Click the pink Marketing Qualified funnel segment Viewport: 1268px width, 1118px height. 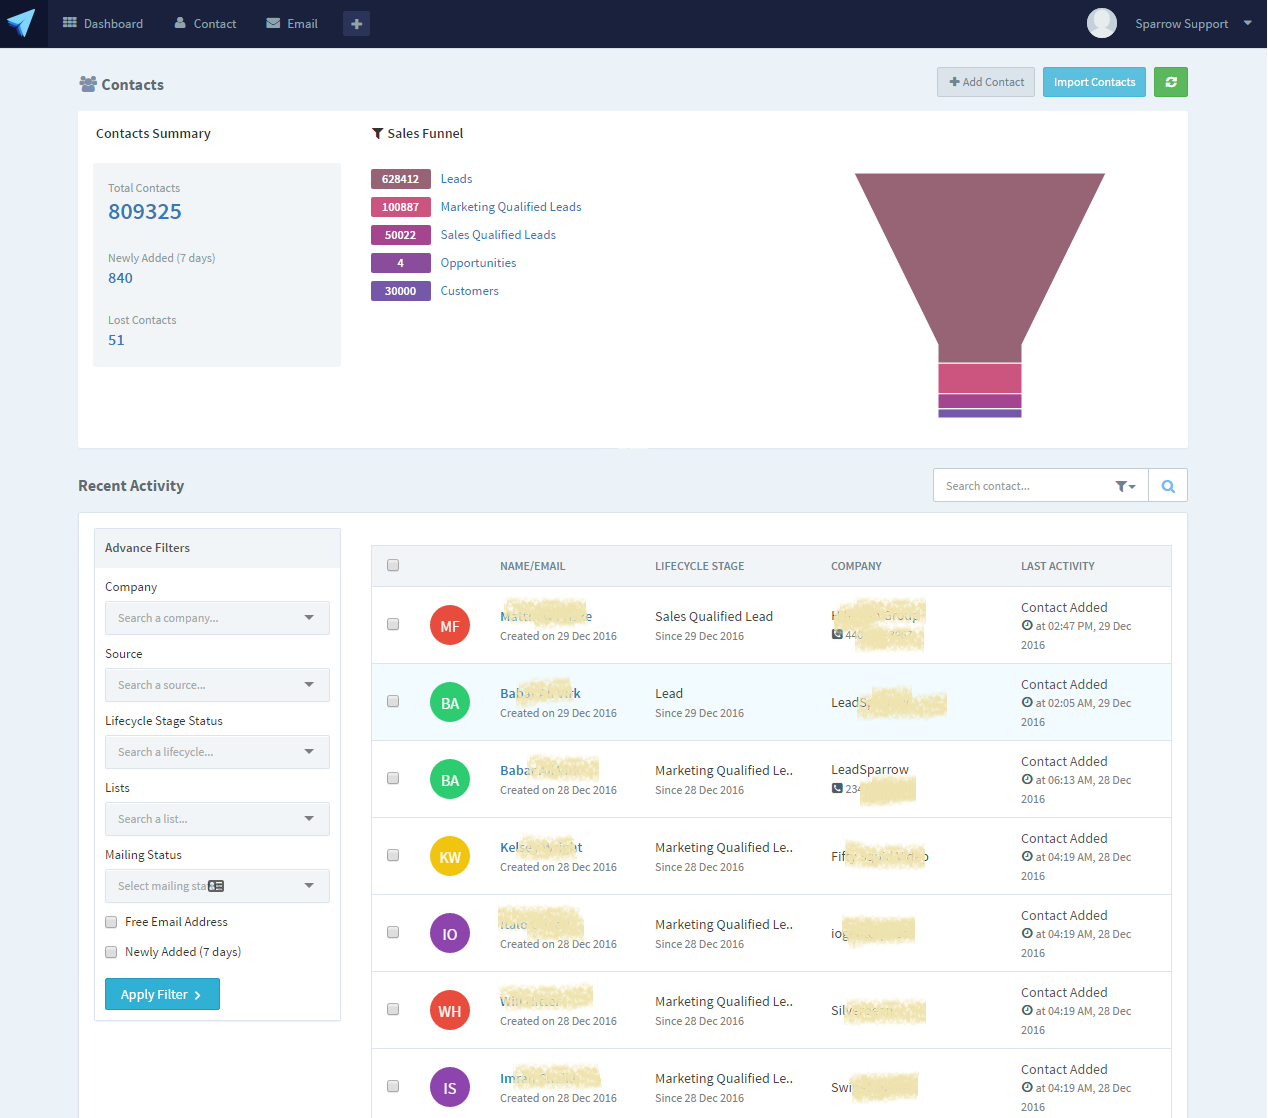click(x=980, y=379)
